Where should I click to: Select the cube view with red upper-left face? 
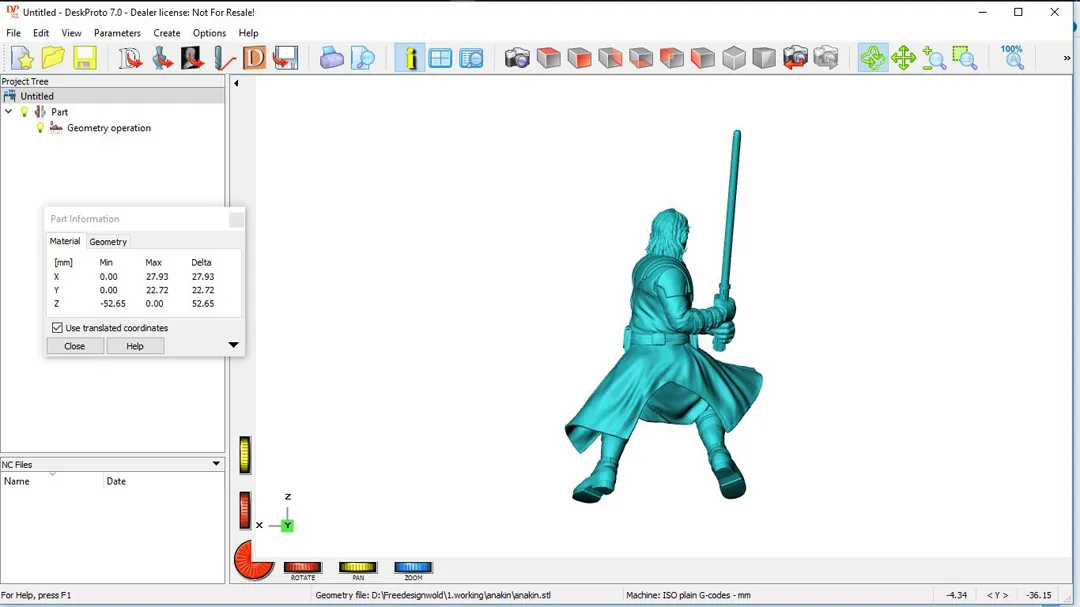pos(672,58)
